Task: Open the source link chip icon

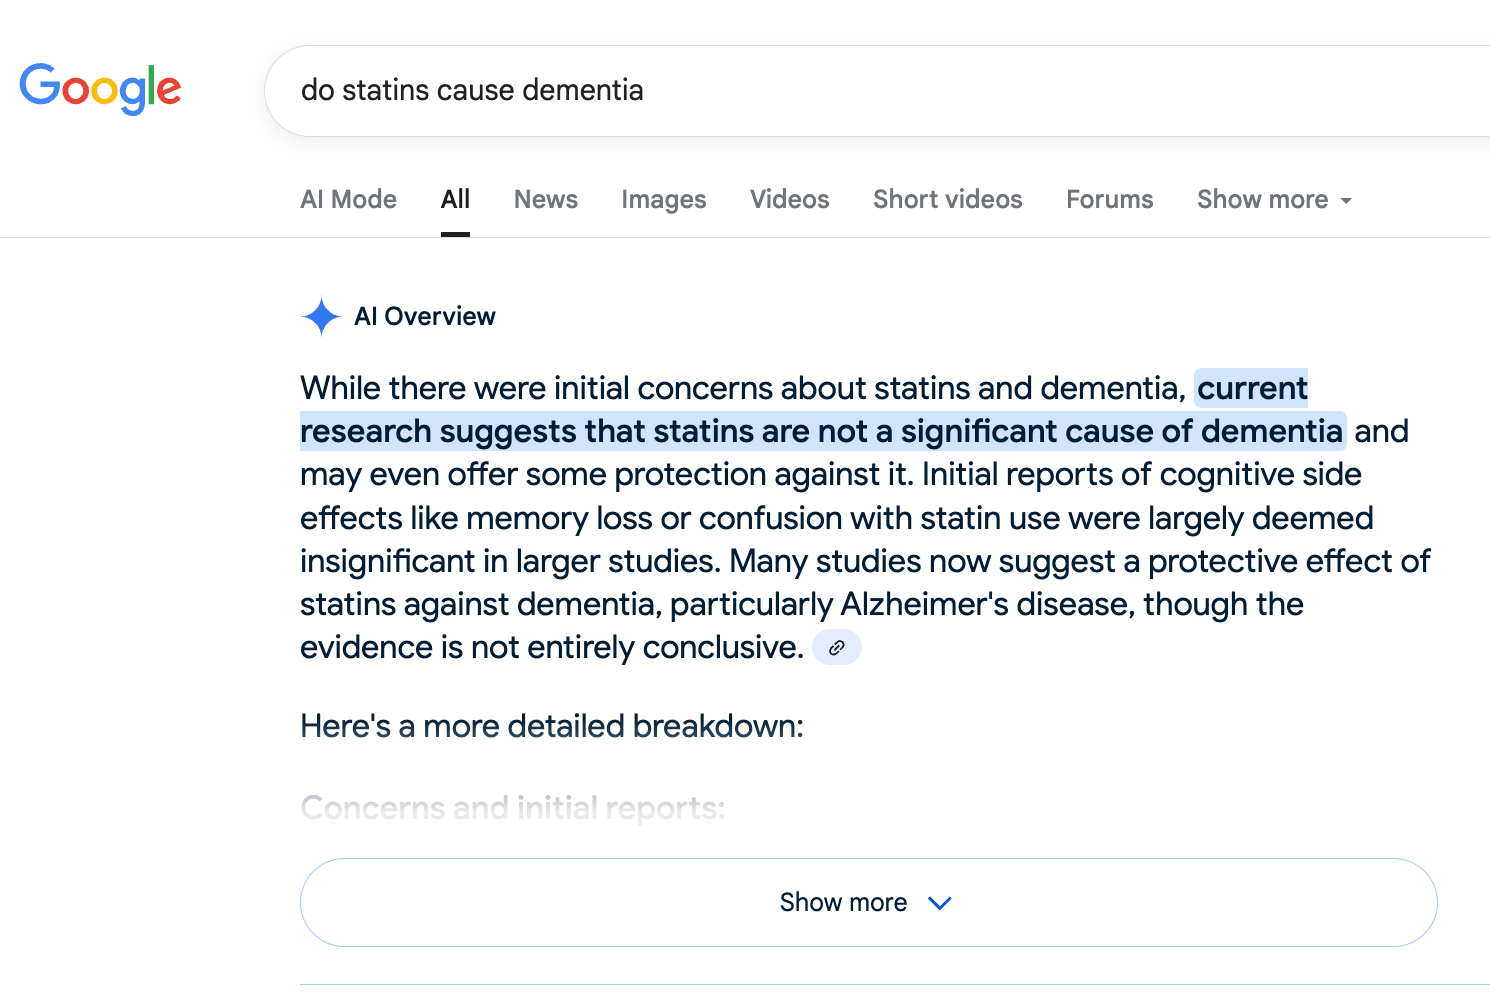Action: [x=837, y=648]
